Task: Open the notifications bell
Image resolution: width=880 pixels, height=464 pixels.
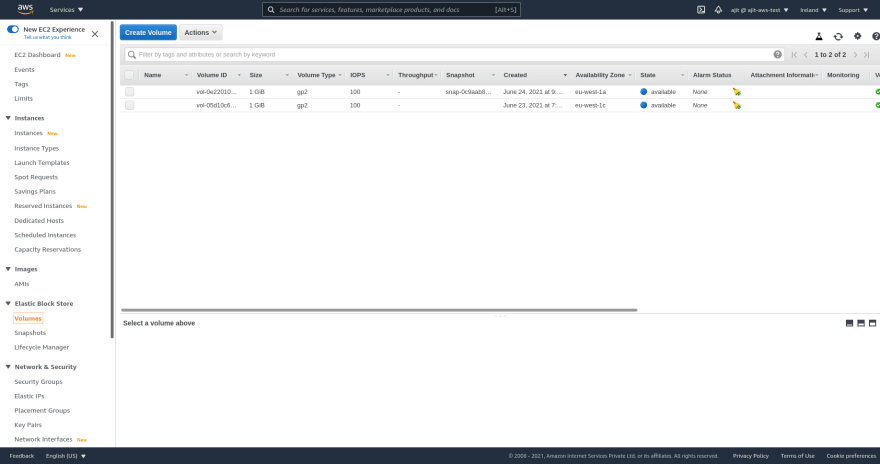Action: [718, 10]
